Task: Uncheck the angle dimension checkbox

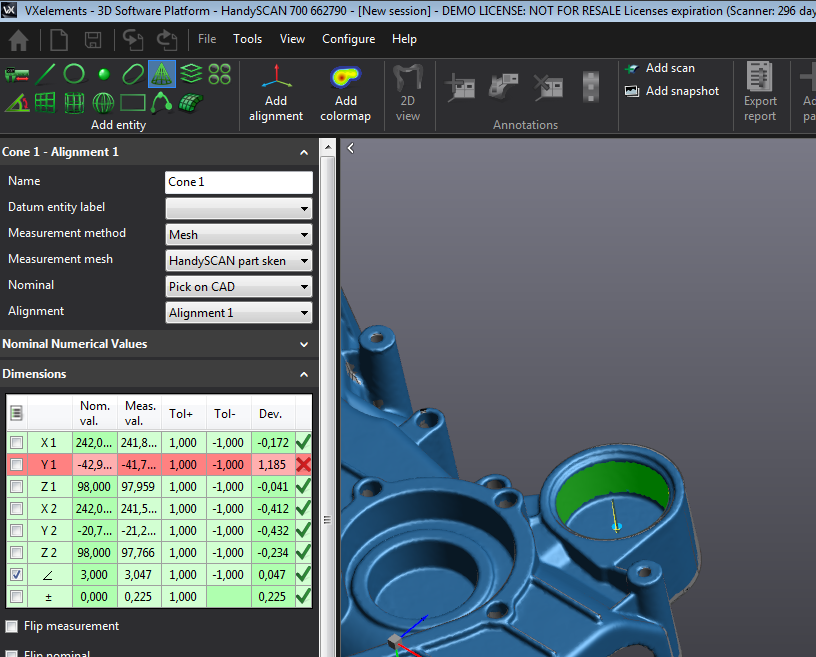Action: point(16,575)
